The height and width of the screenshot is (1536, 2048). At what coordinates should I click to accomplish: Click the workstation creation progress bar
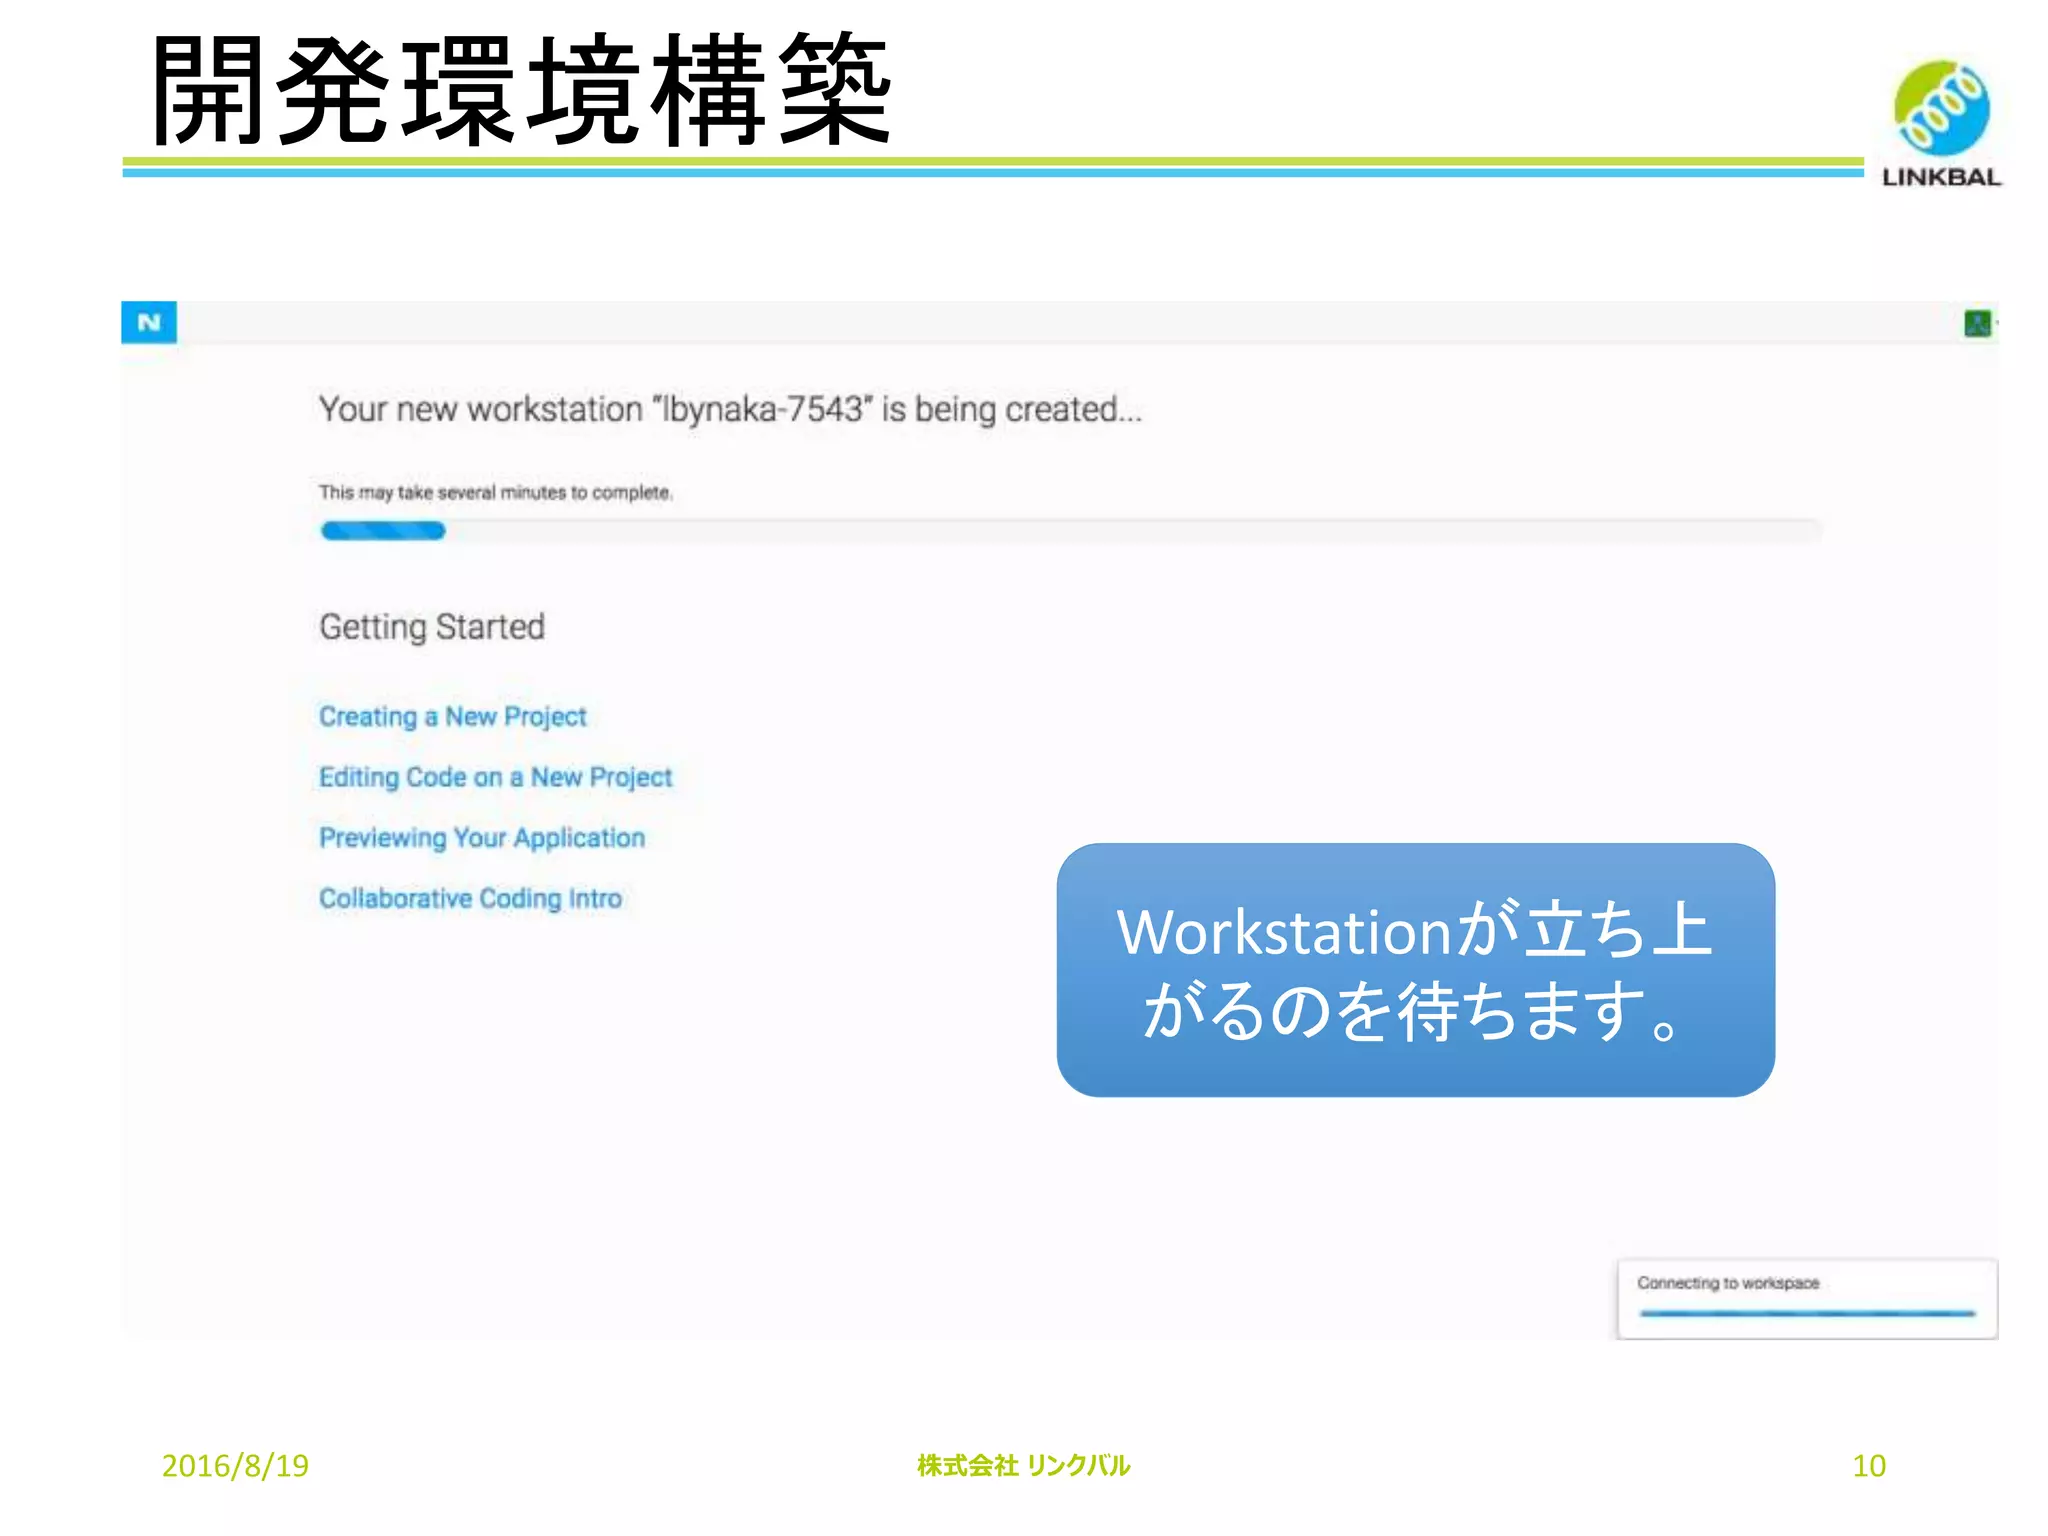tap(1070, 531)
